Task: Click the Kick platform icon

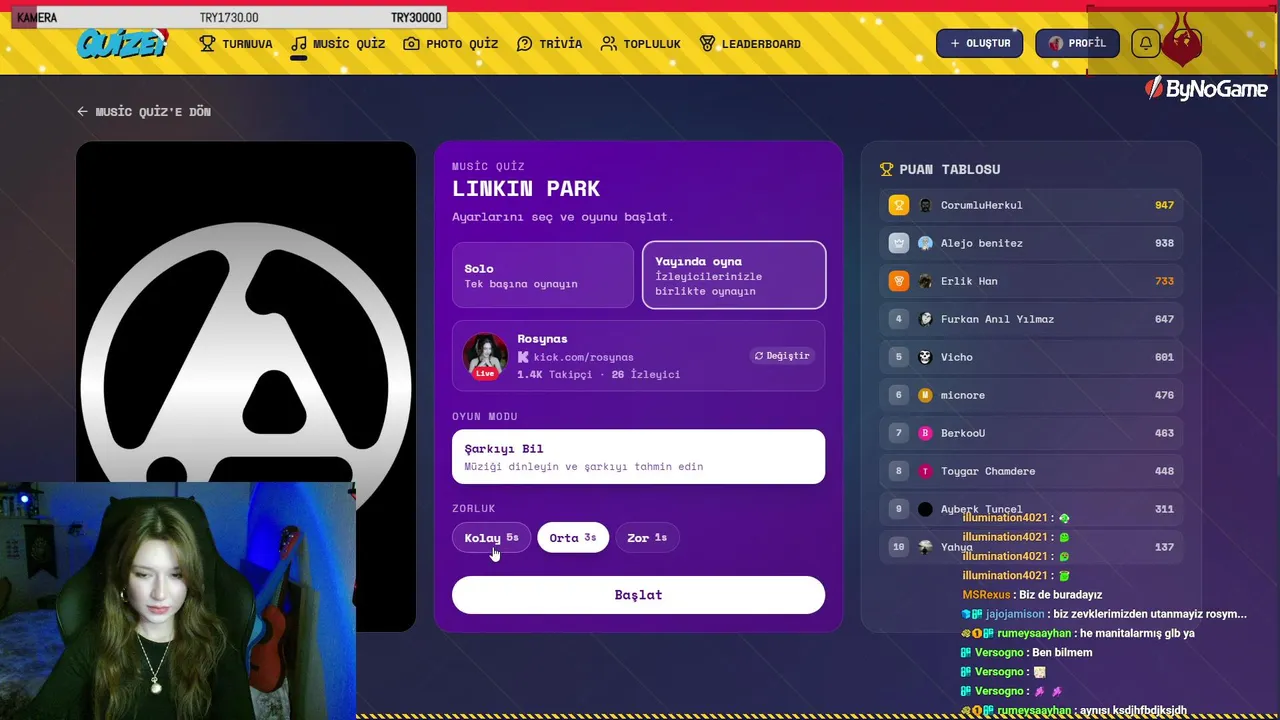Action: pyautogui.click(x=523, y=357)
